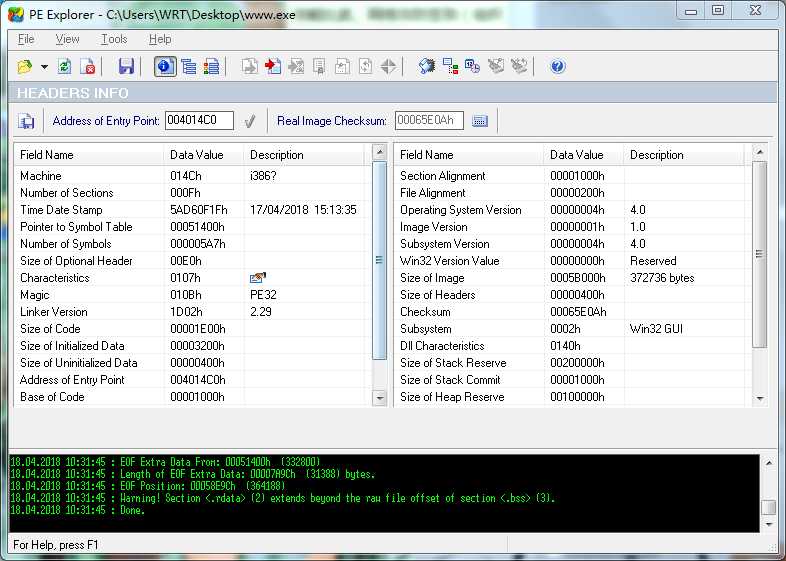Click the grayed Debug information icon

point(342,66)
